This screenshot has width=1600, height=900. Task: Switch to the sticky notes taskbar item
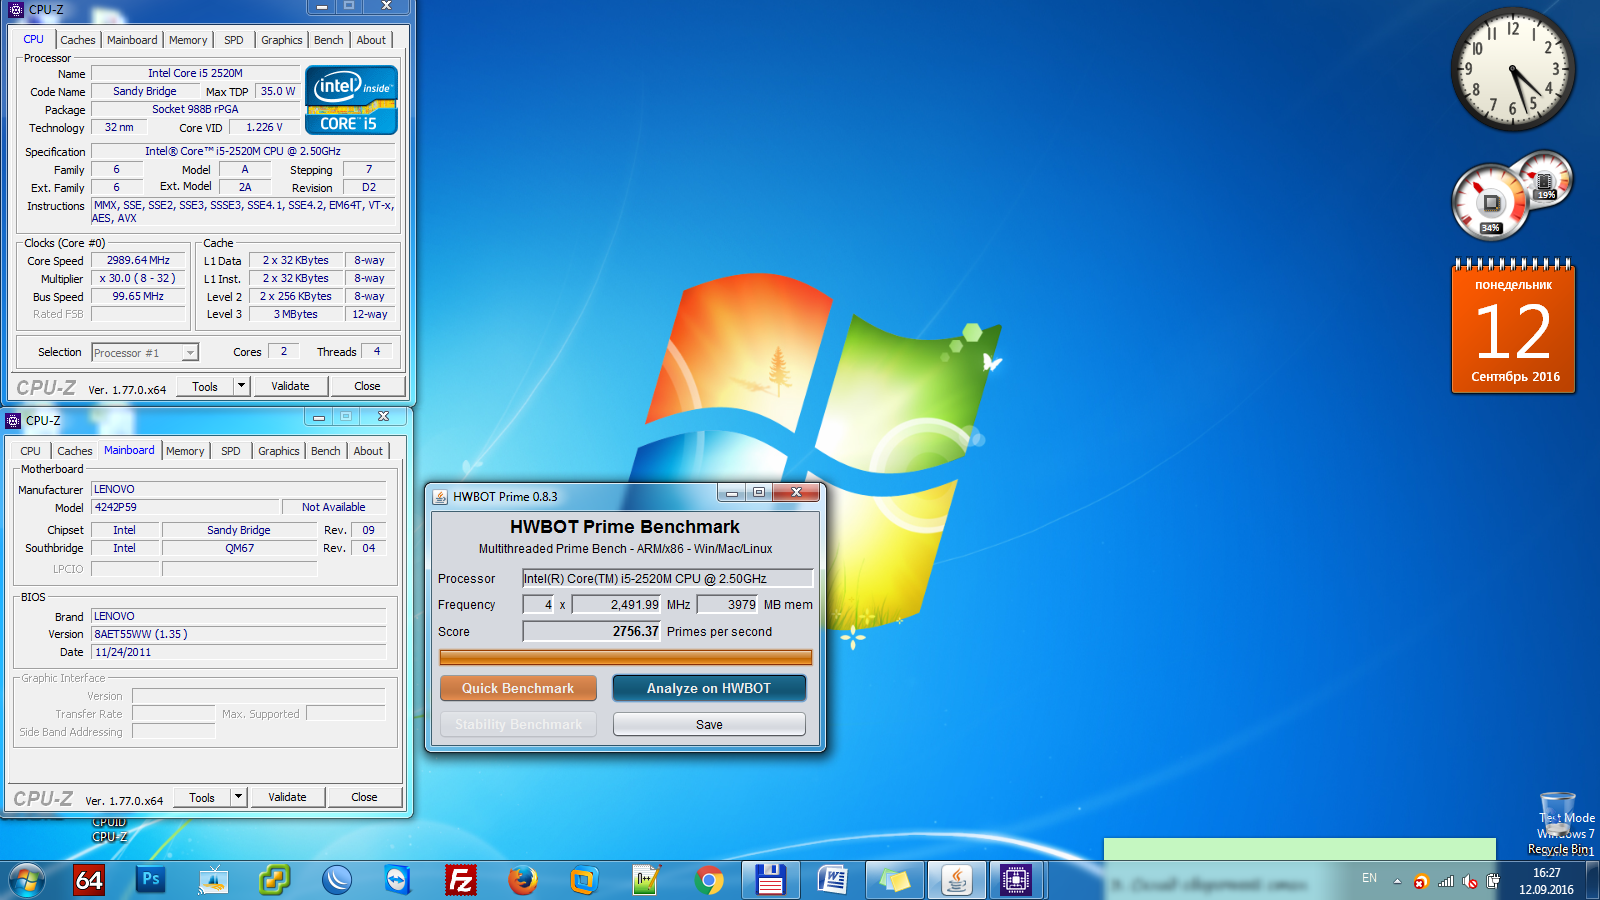pyautogui.click(x=894, y=880)
